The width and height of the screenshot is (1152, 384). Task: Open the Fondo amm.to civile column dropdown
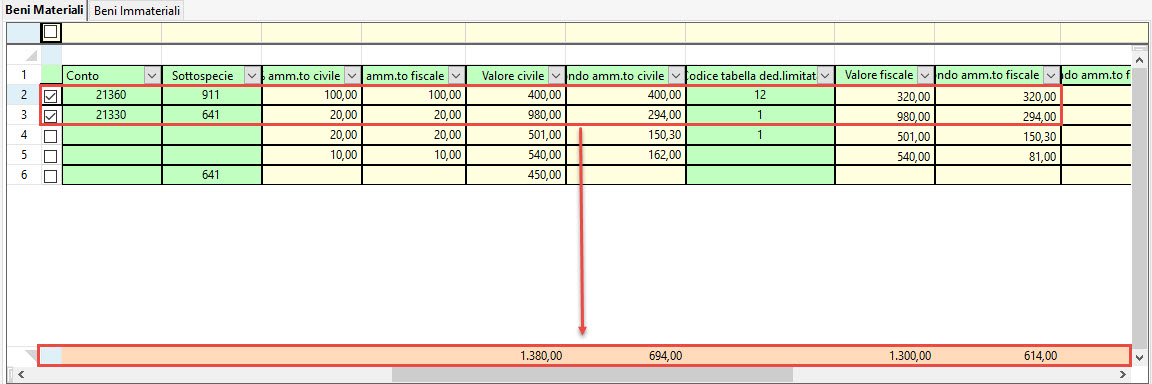coord(676,75)
